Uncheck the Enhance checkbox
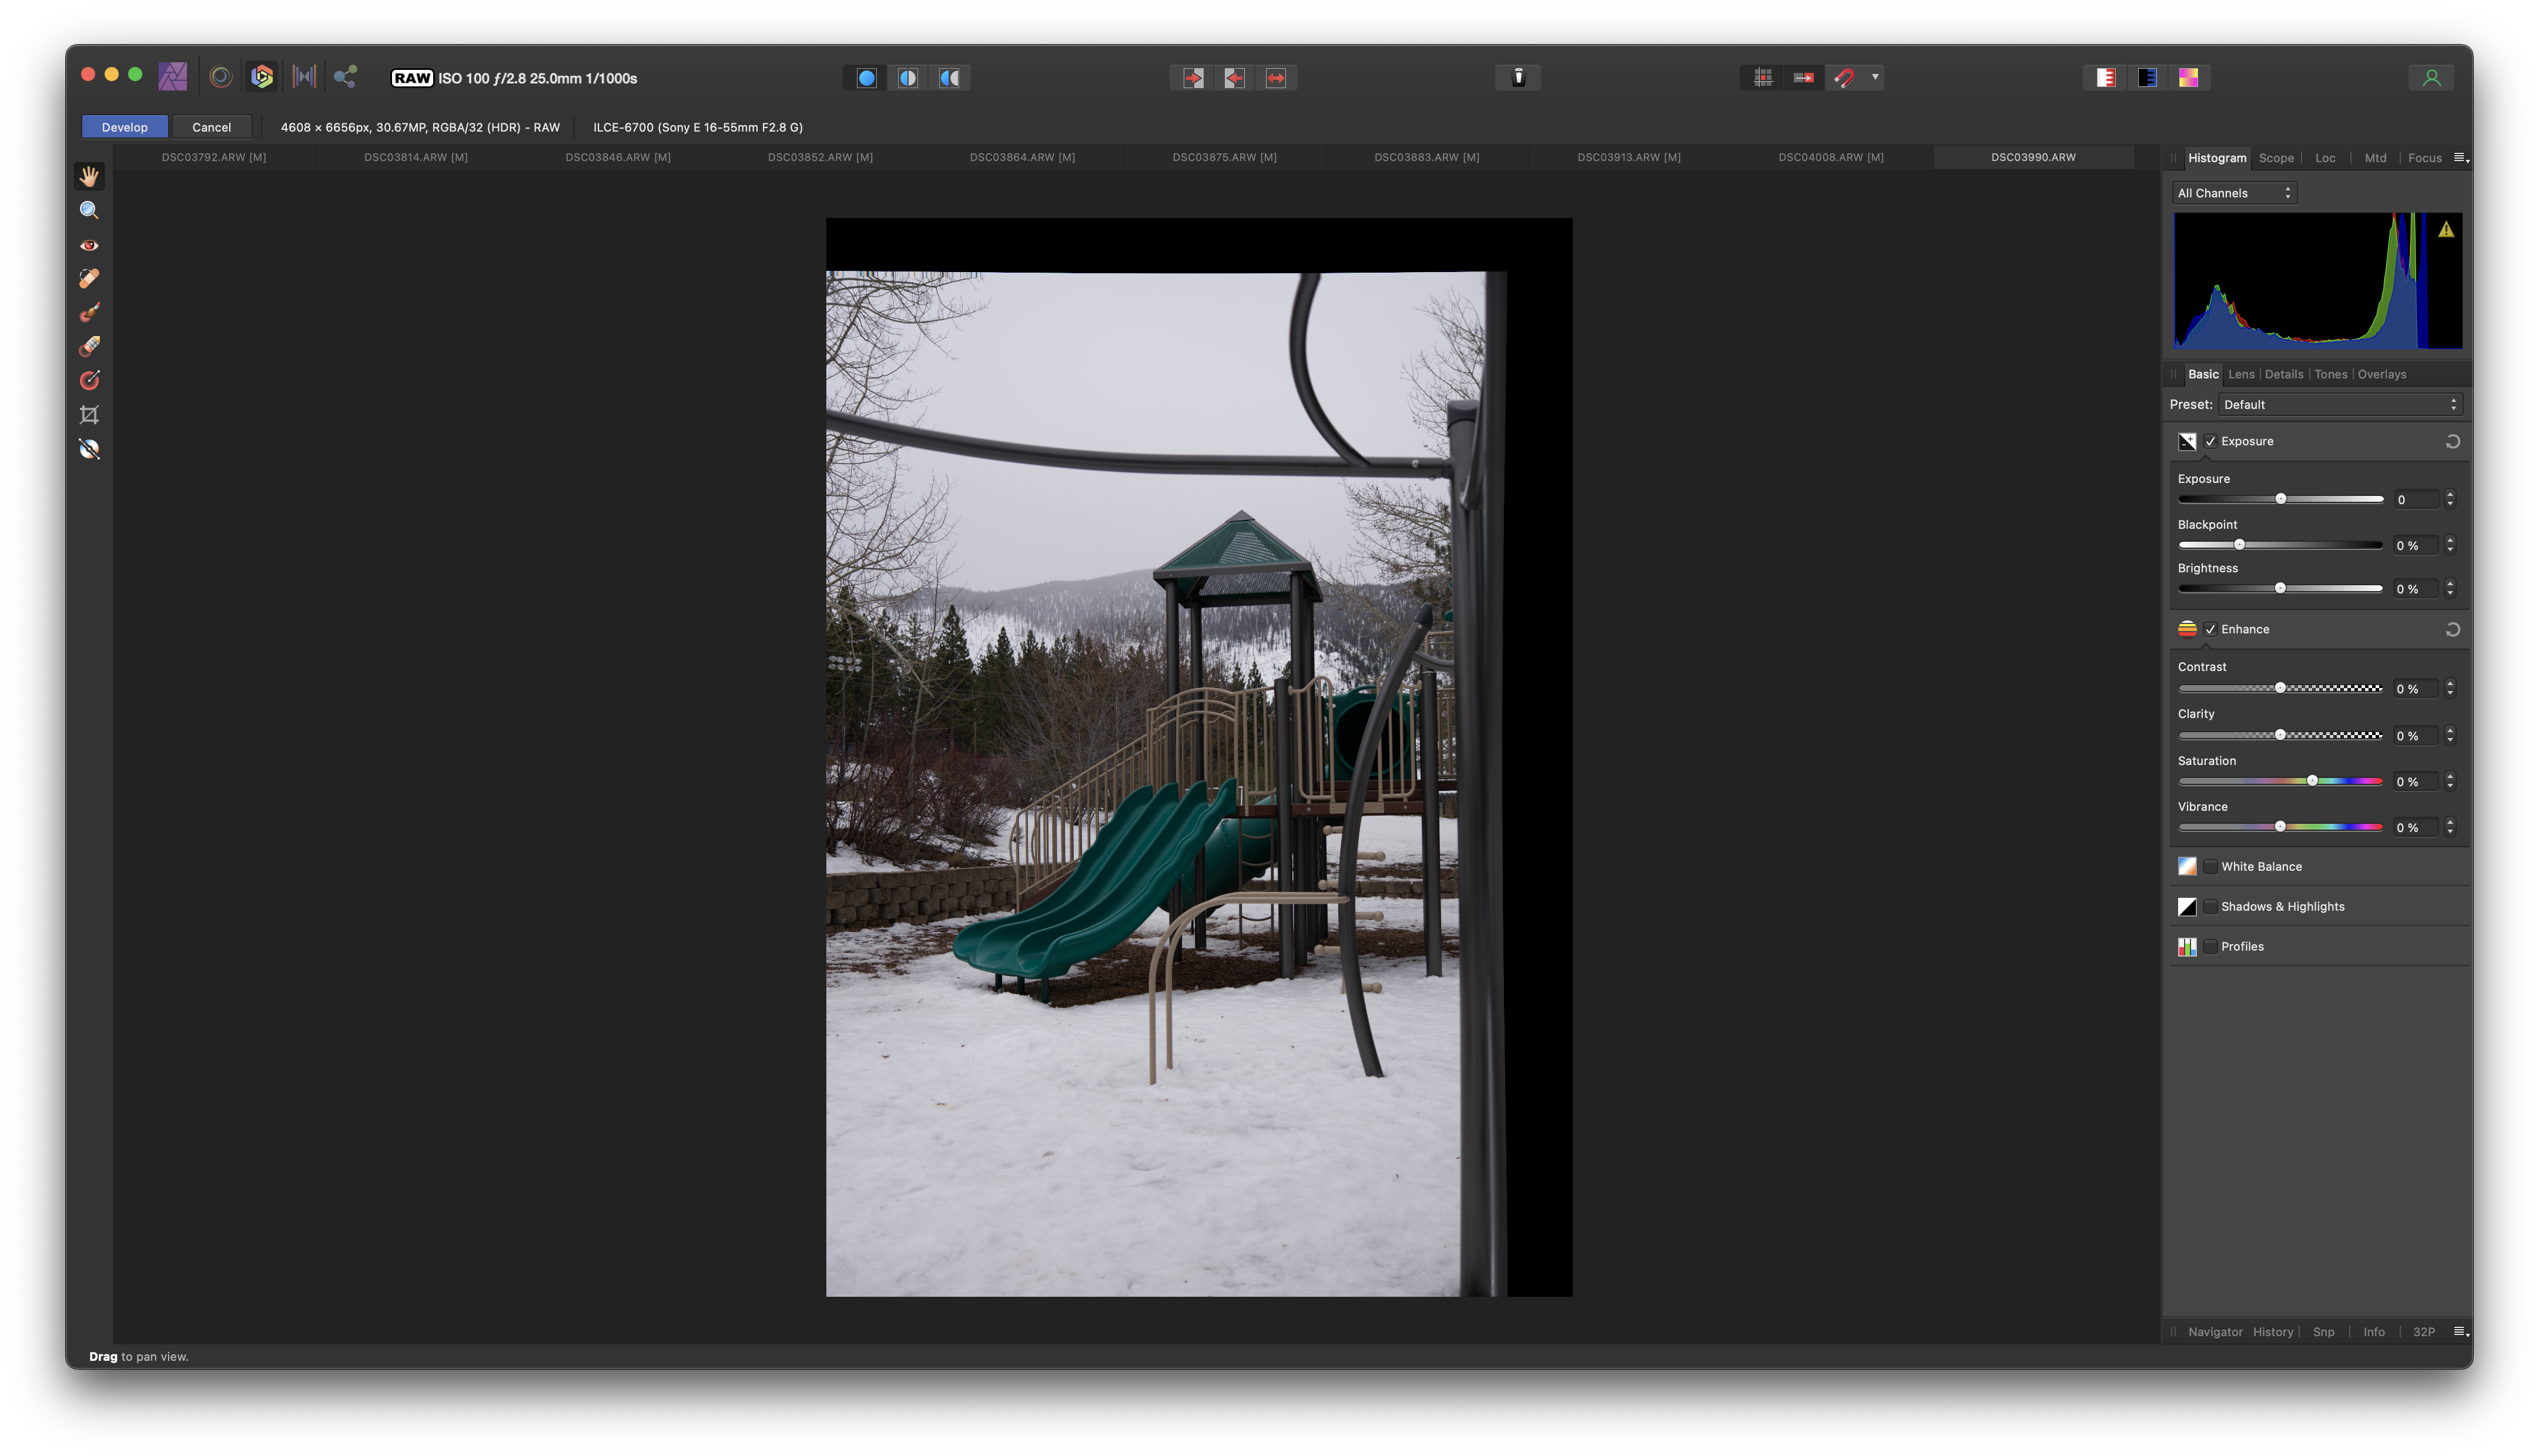Screen dimensions: 2539x1456 [2211, 629]
